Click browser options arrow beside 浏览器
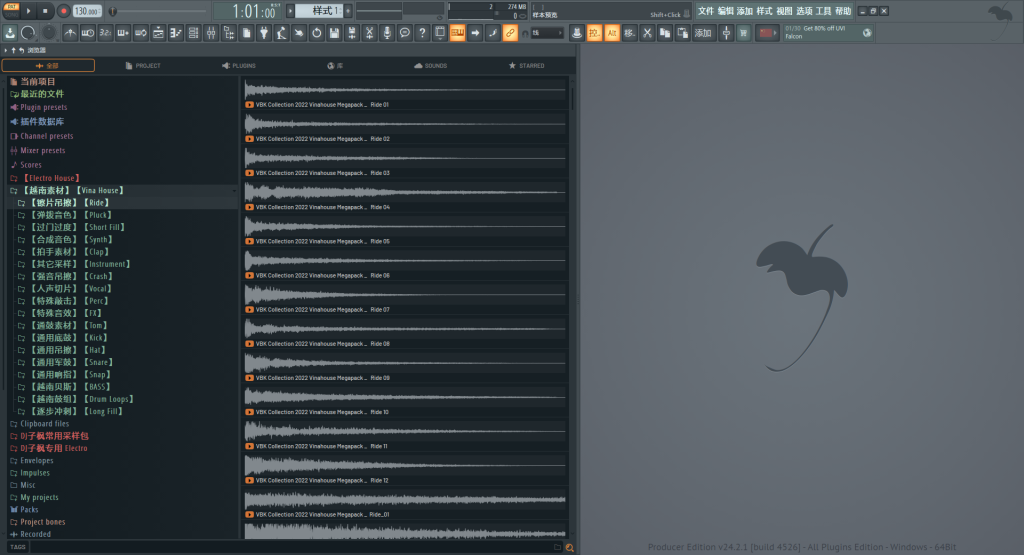The image size is (1024, 555). [6, 50]
